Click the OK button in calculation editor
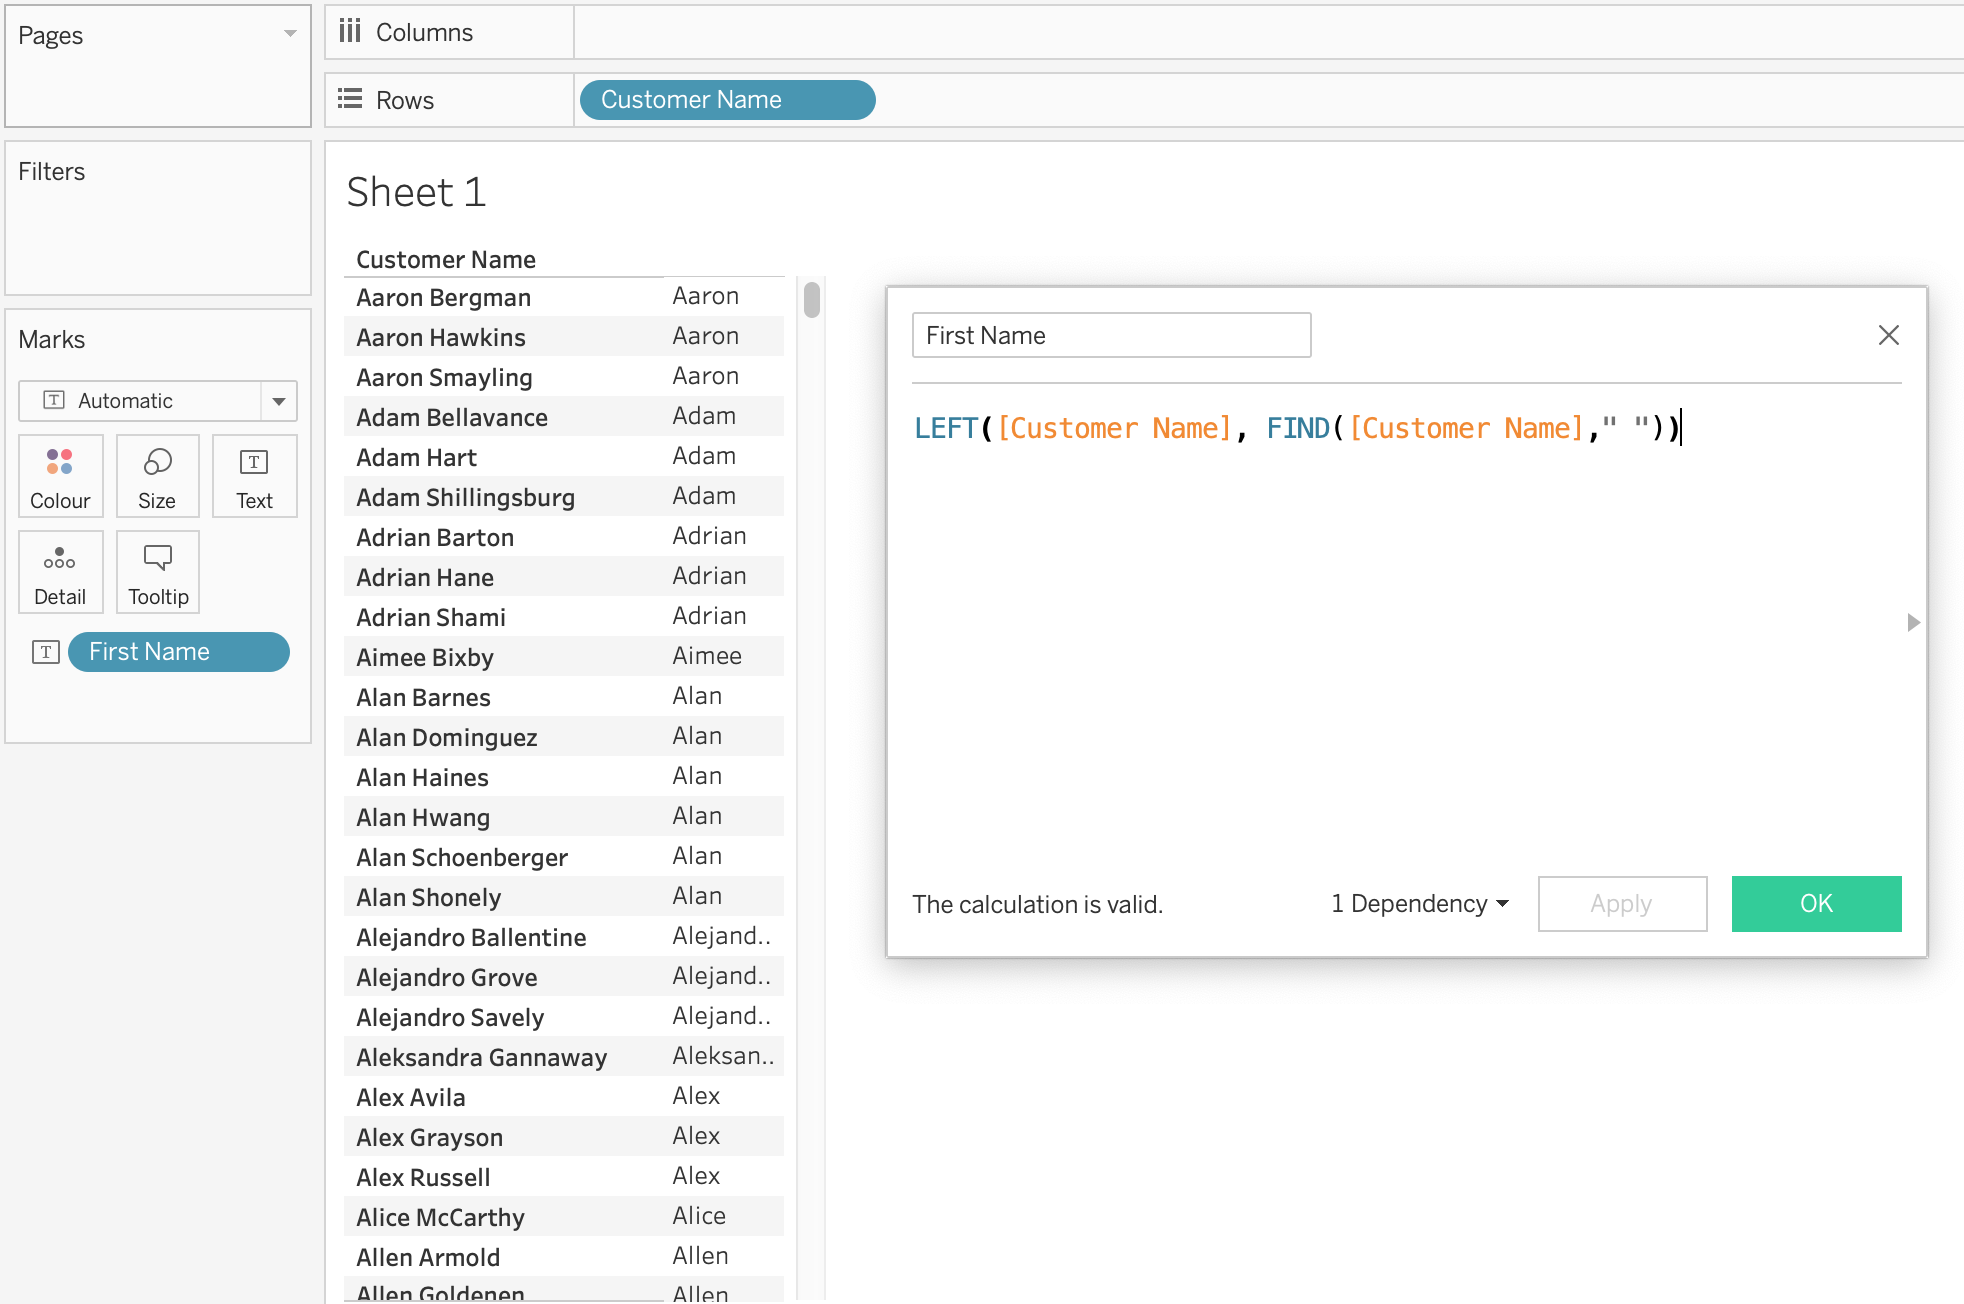This screenshot has height=1304, width=1964. pyautogui.click(x=1816, y=904)
